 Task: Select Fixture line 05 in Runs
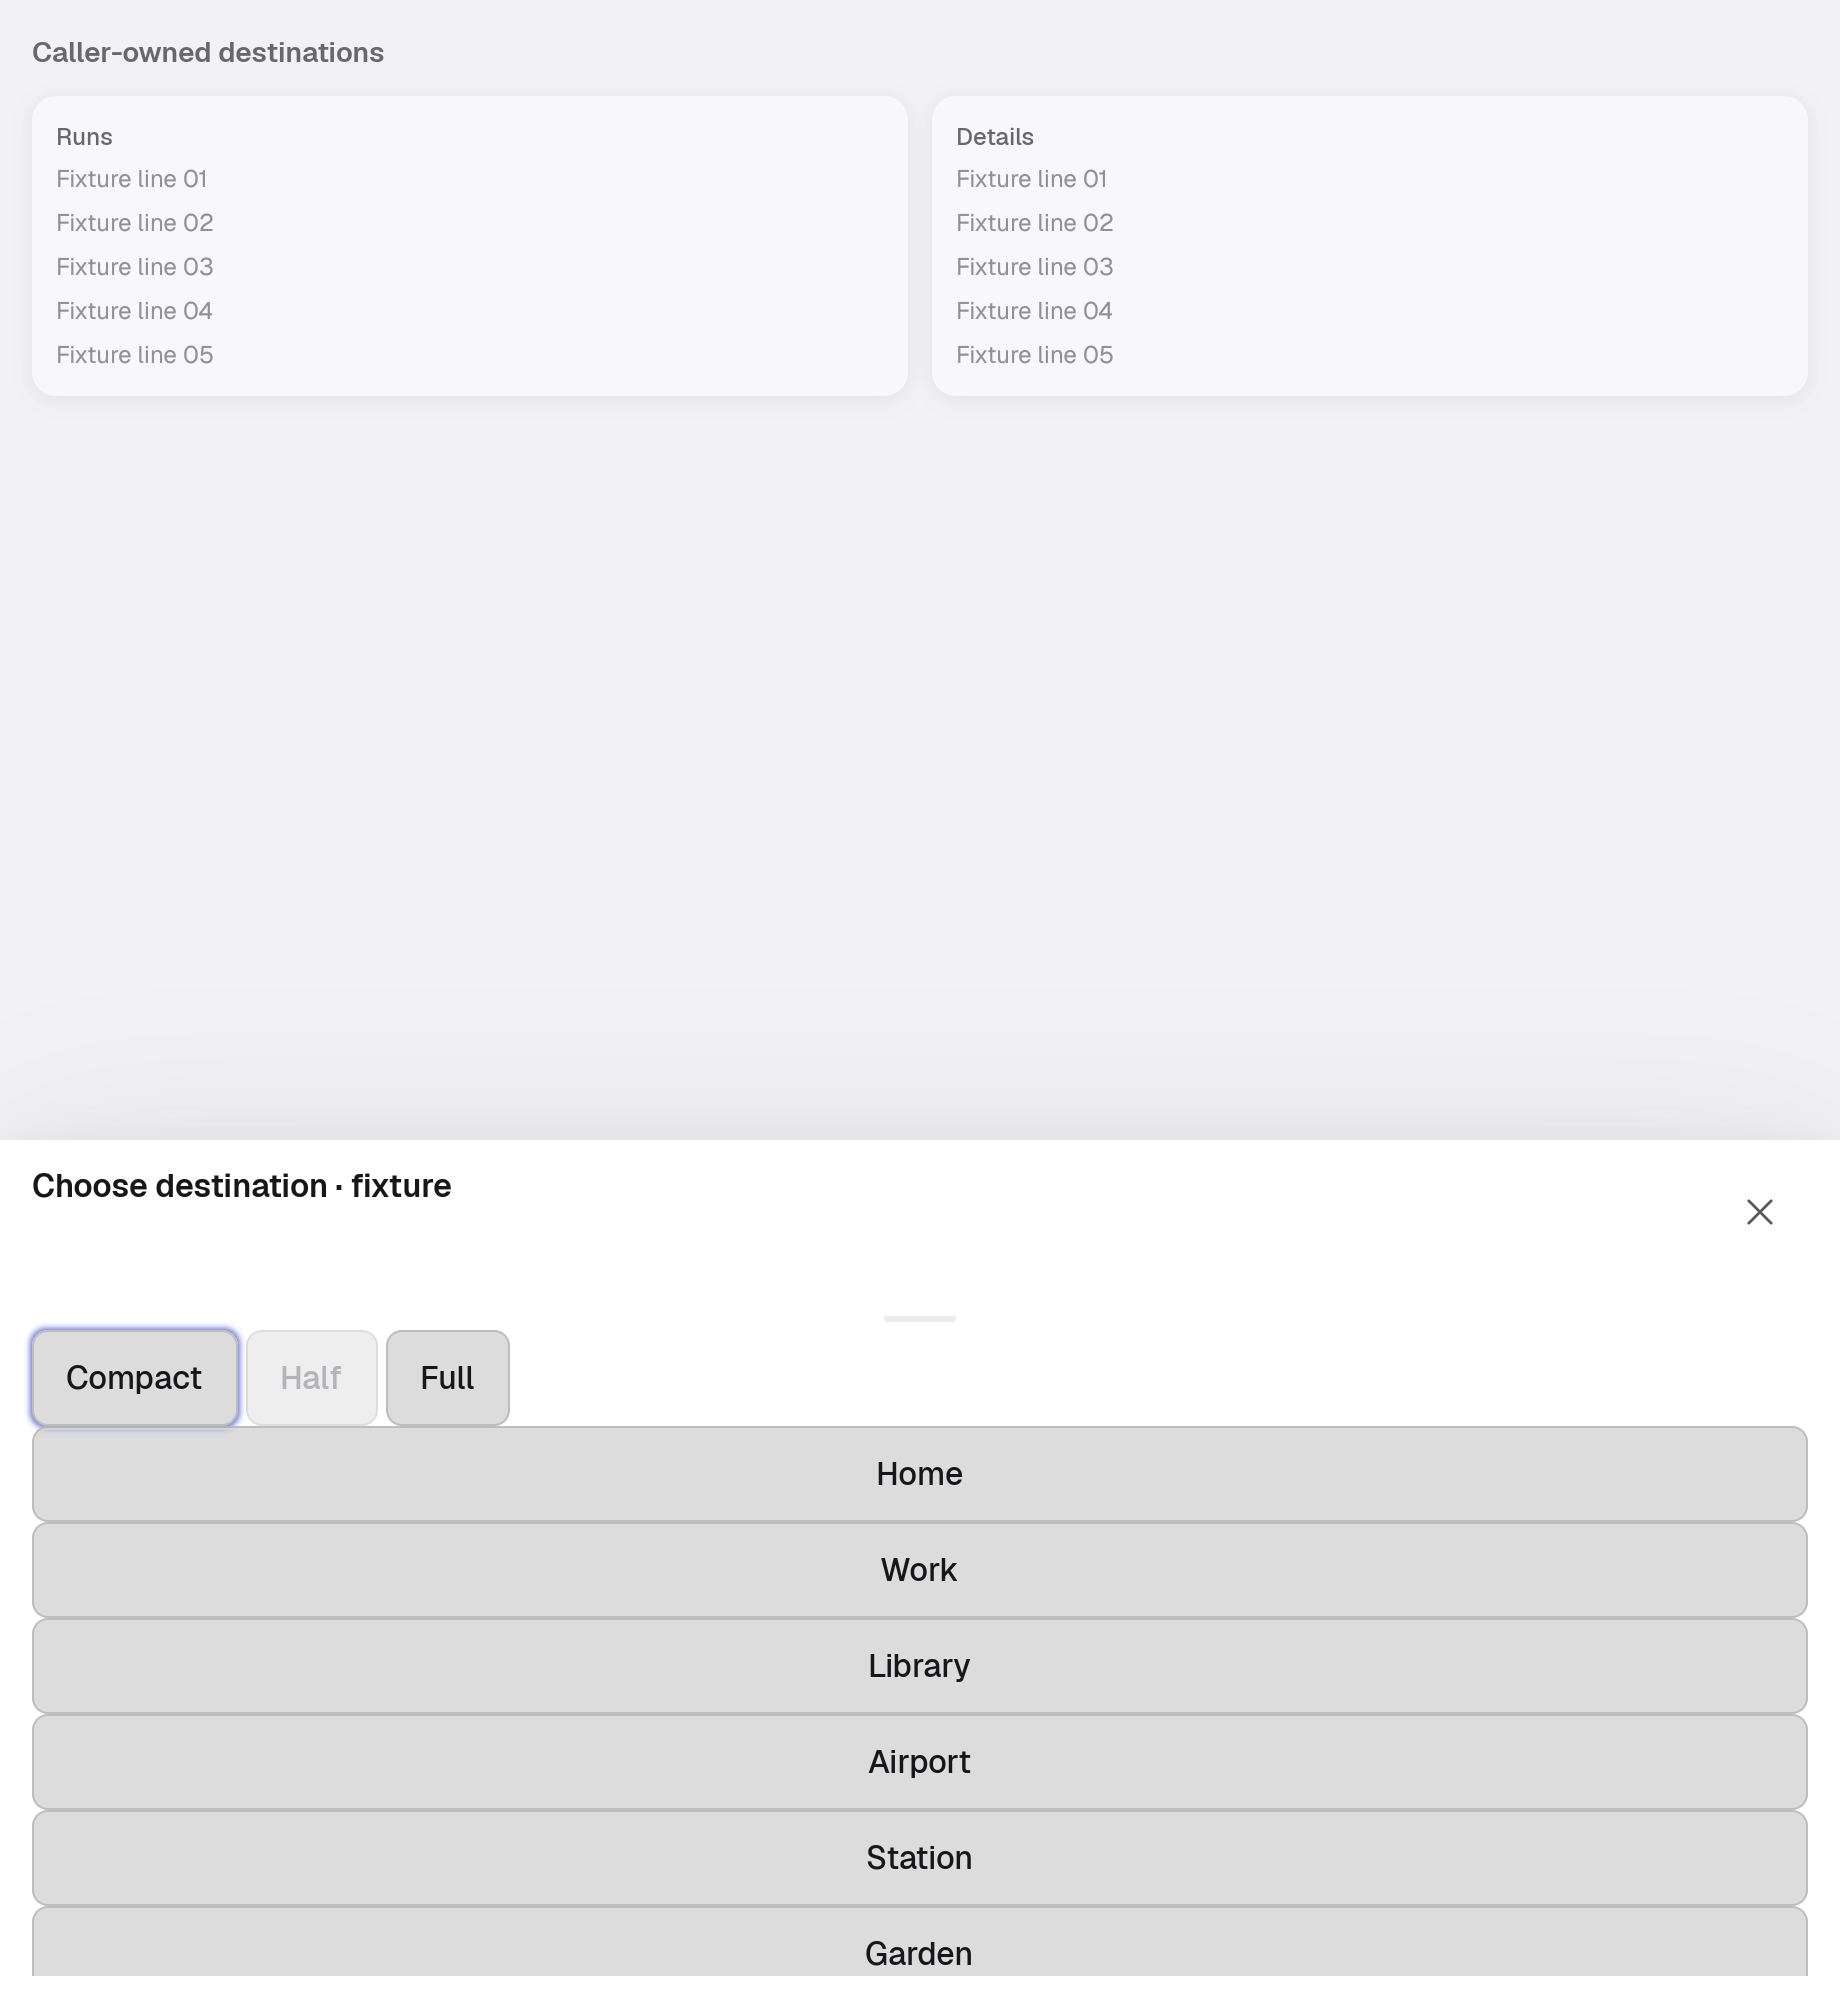(135, 355)
